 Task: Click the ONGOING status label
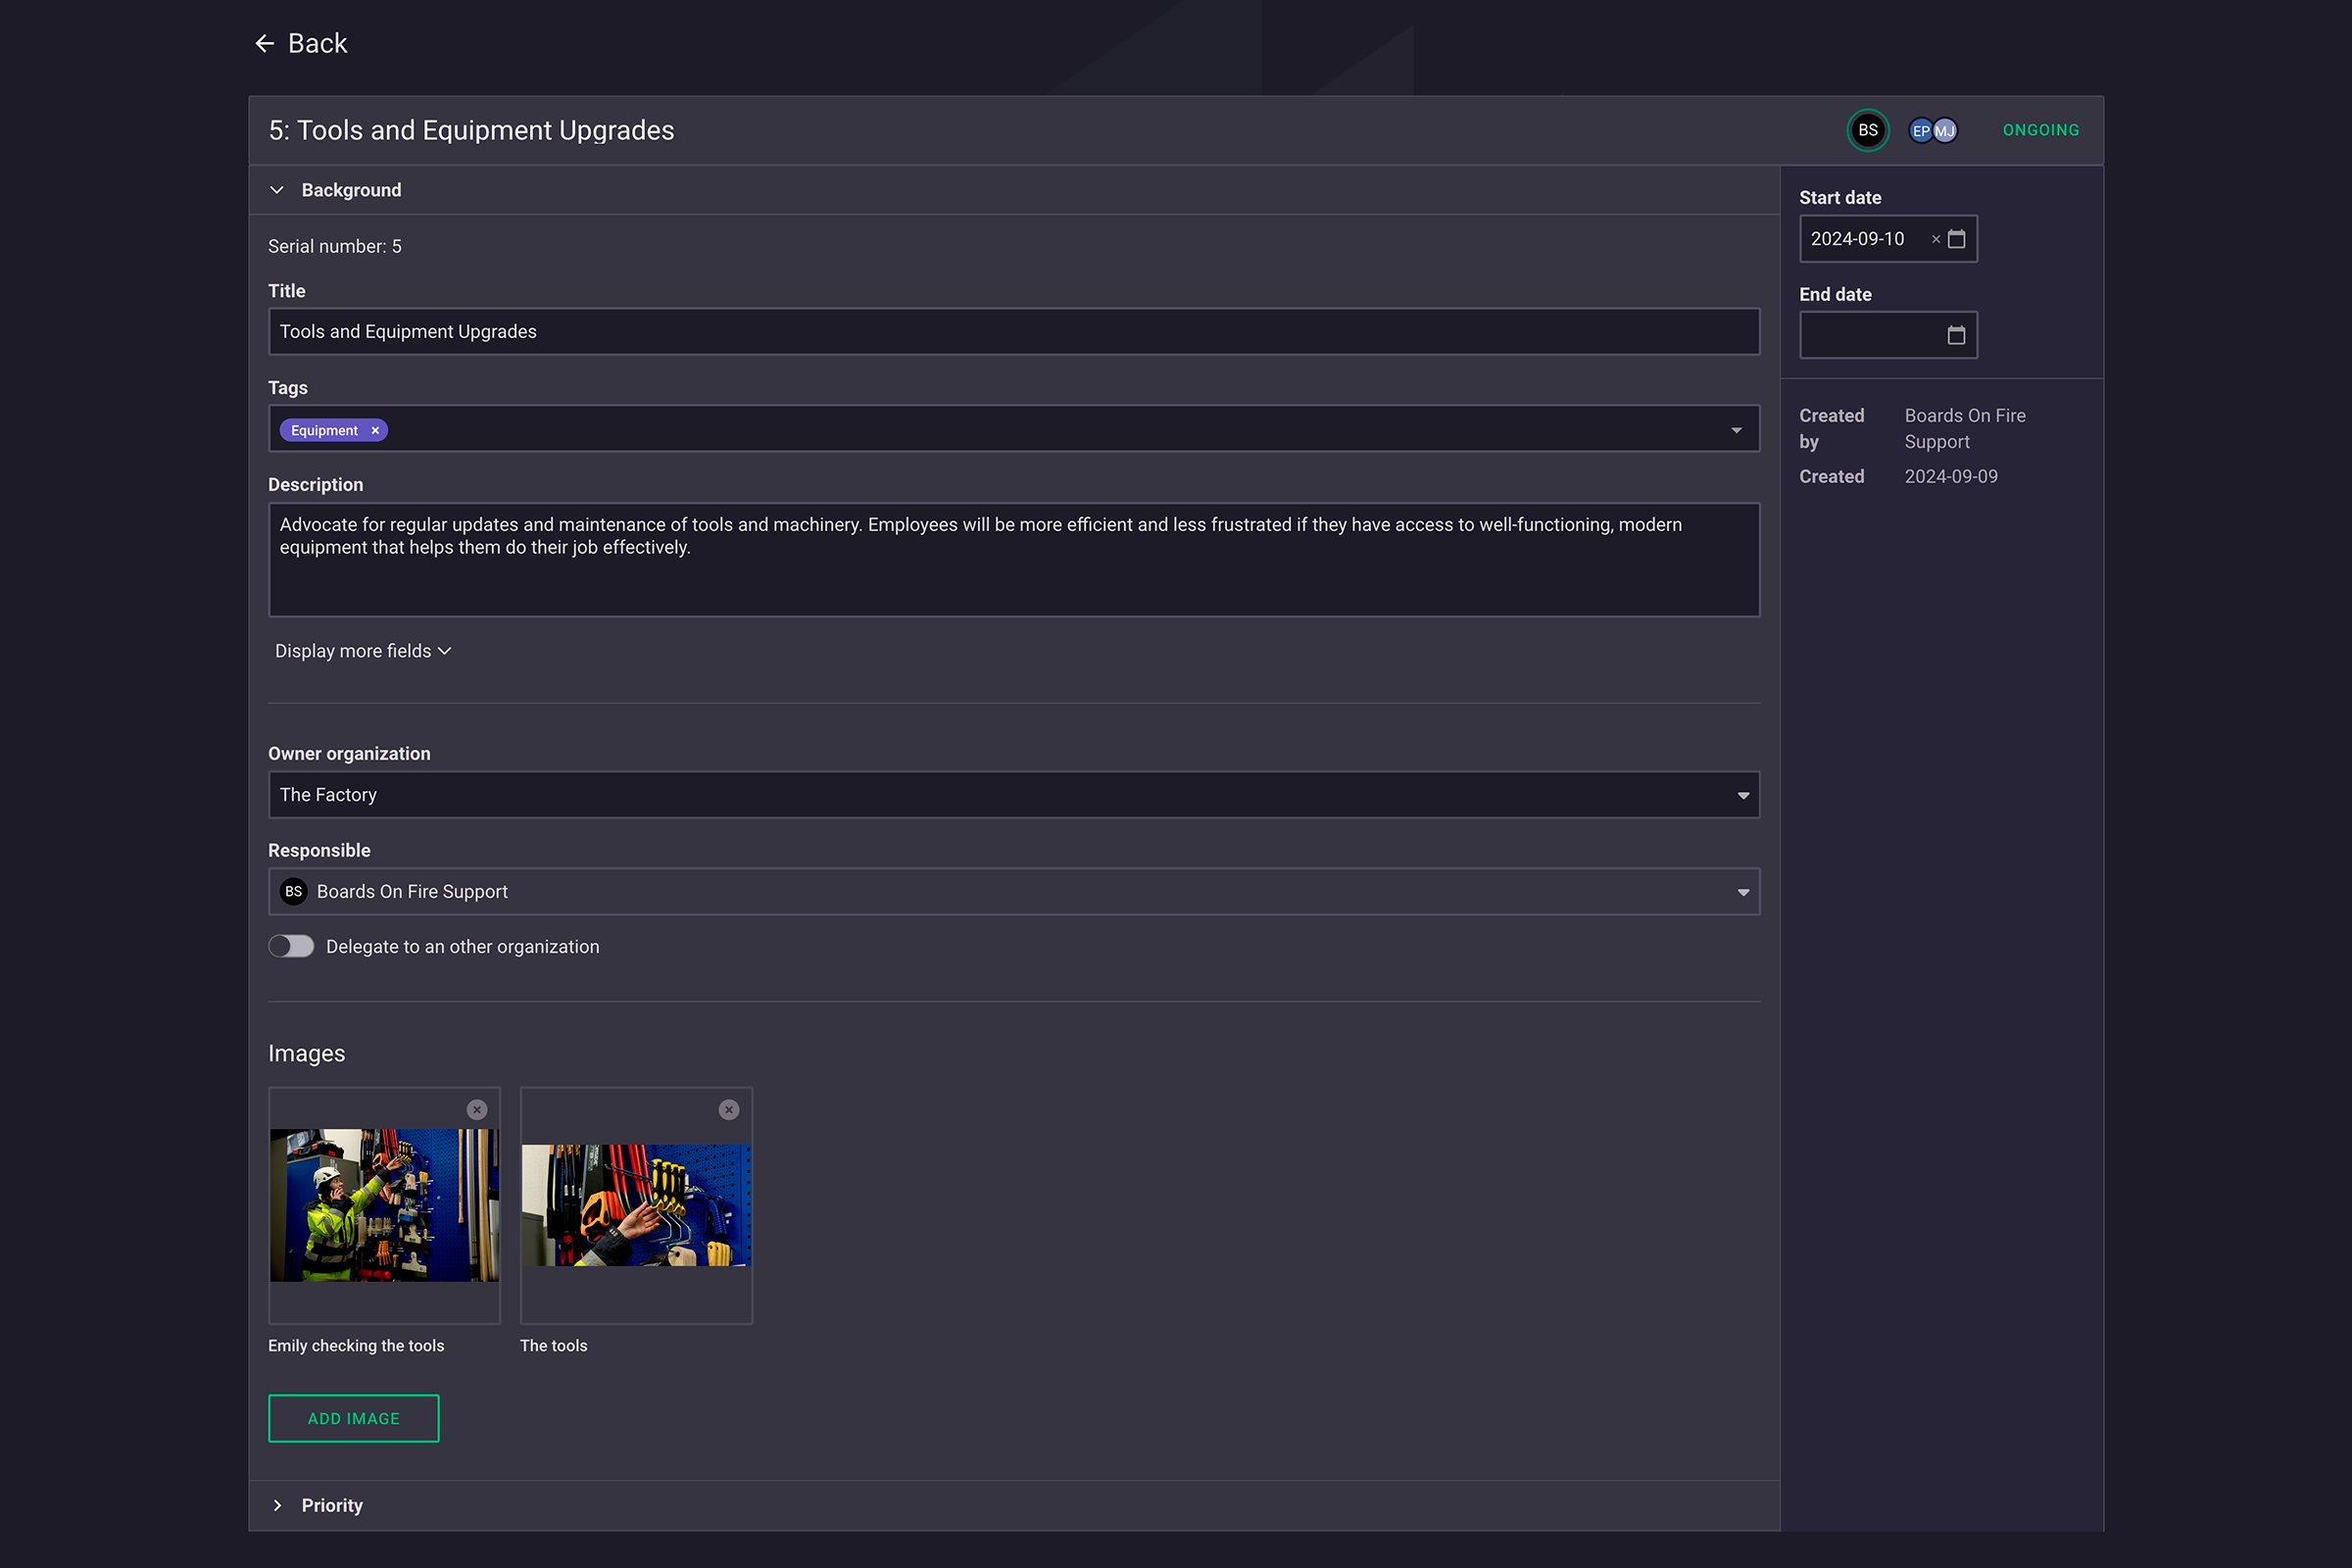pos(2040,130)
